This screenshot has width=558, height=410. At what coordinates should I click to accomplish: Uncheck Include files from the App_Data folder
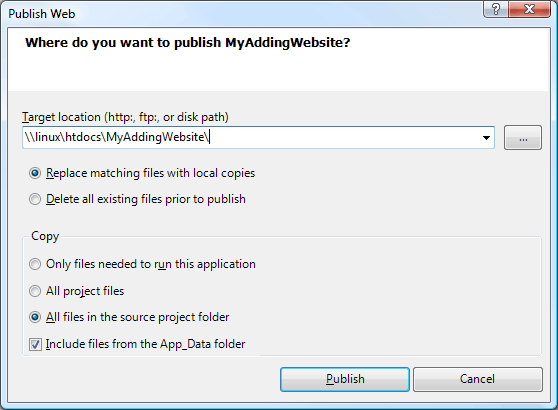(137, 344)
